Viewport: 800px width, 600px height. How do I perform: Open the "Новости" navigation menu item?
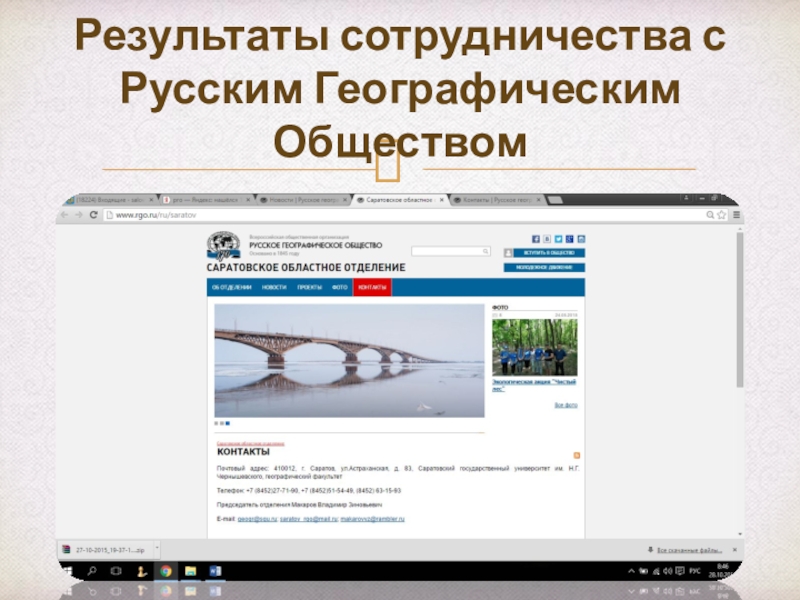[x=274, y=287]
